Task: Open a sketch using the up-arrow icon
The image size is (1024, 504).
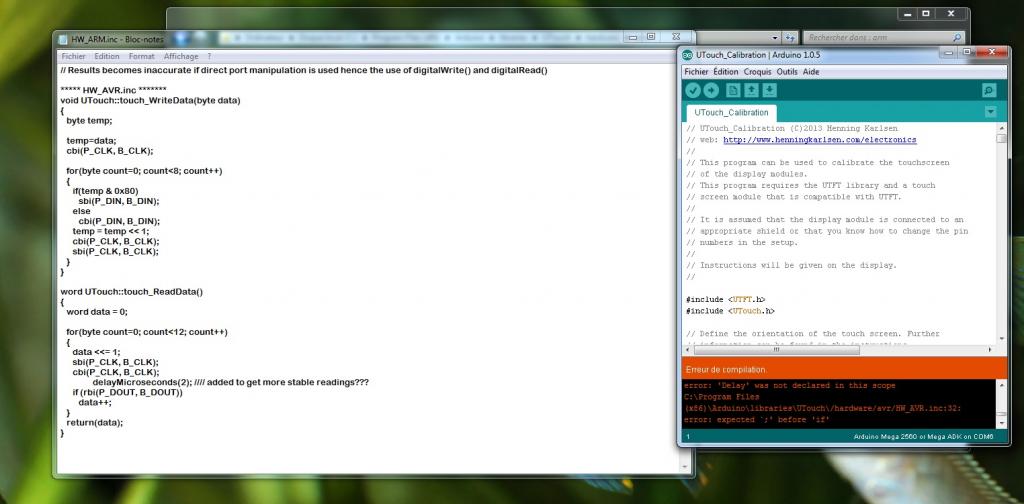Action: click(x=752, y=91)
